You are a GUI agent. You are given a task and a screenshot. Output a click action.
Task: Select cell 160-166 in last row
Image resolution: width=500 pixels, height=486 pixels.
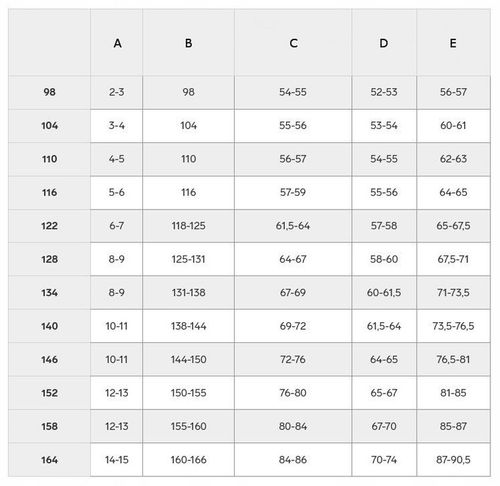click(x=188, y=460)
